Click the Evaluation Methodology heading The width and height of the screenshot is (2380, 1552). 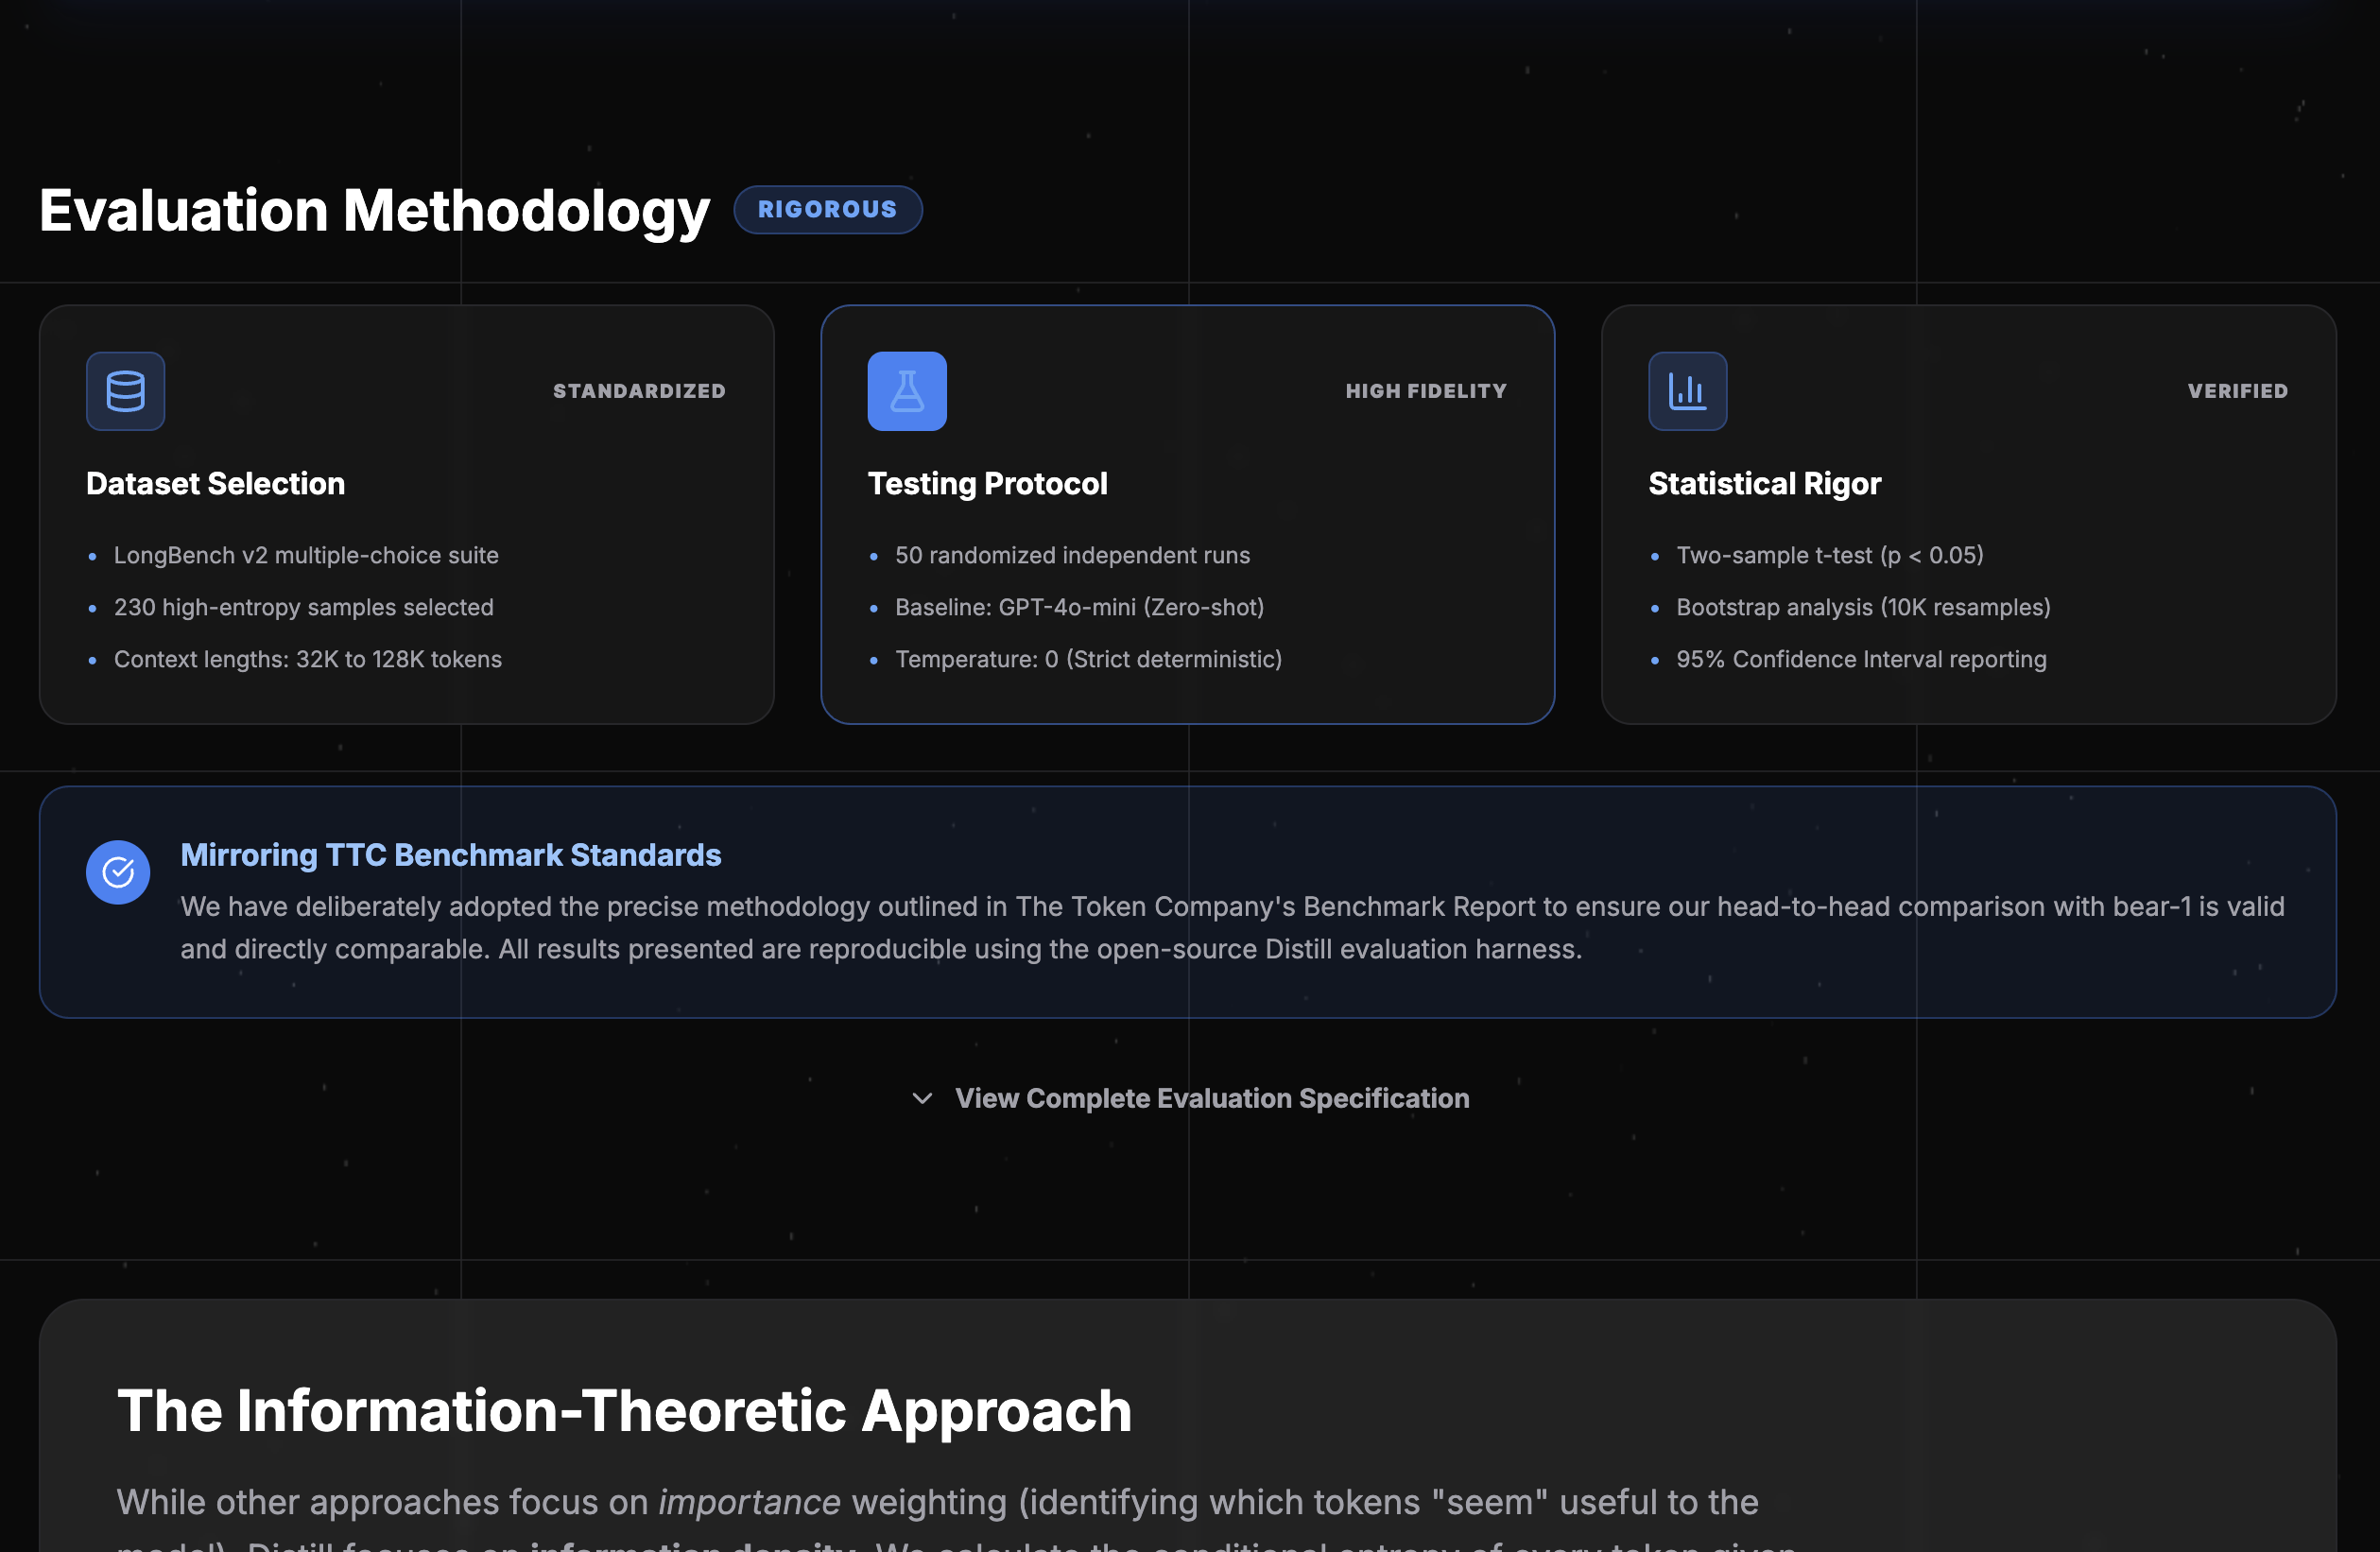[374, 211]
